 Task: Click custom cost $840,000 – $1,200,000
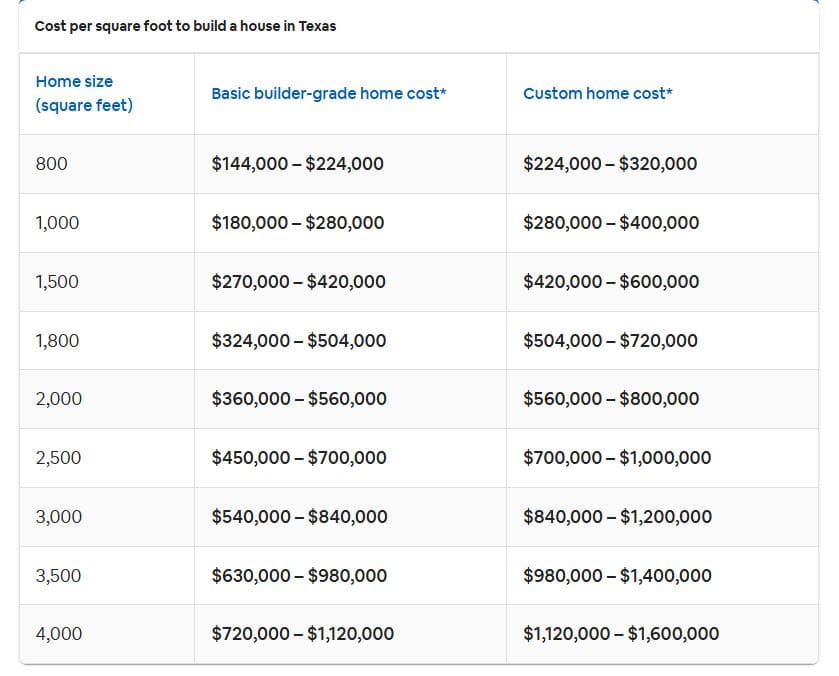pos(617,516)
